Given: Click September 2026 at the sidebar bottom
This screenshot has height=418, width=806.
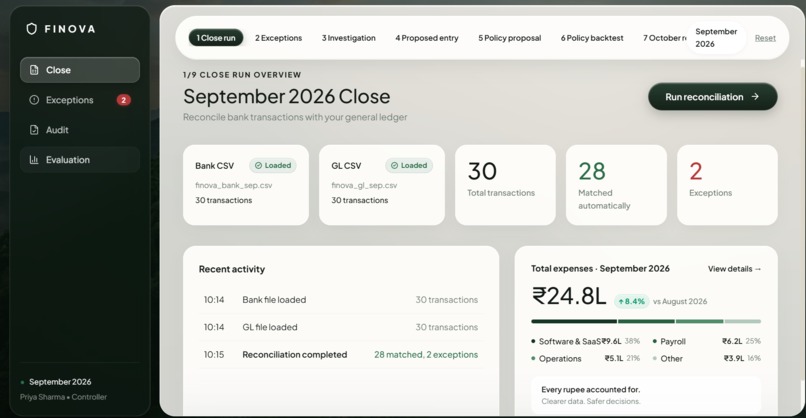Looking at the screenshot, I should (x=60, y=382).
